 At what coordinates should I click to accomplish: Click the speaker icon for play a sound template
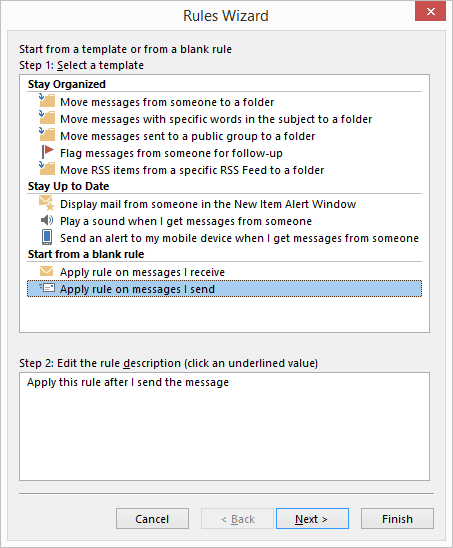tap(47, 220)
